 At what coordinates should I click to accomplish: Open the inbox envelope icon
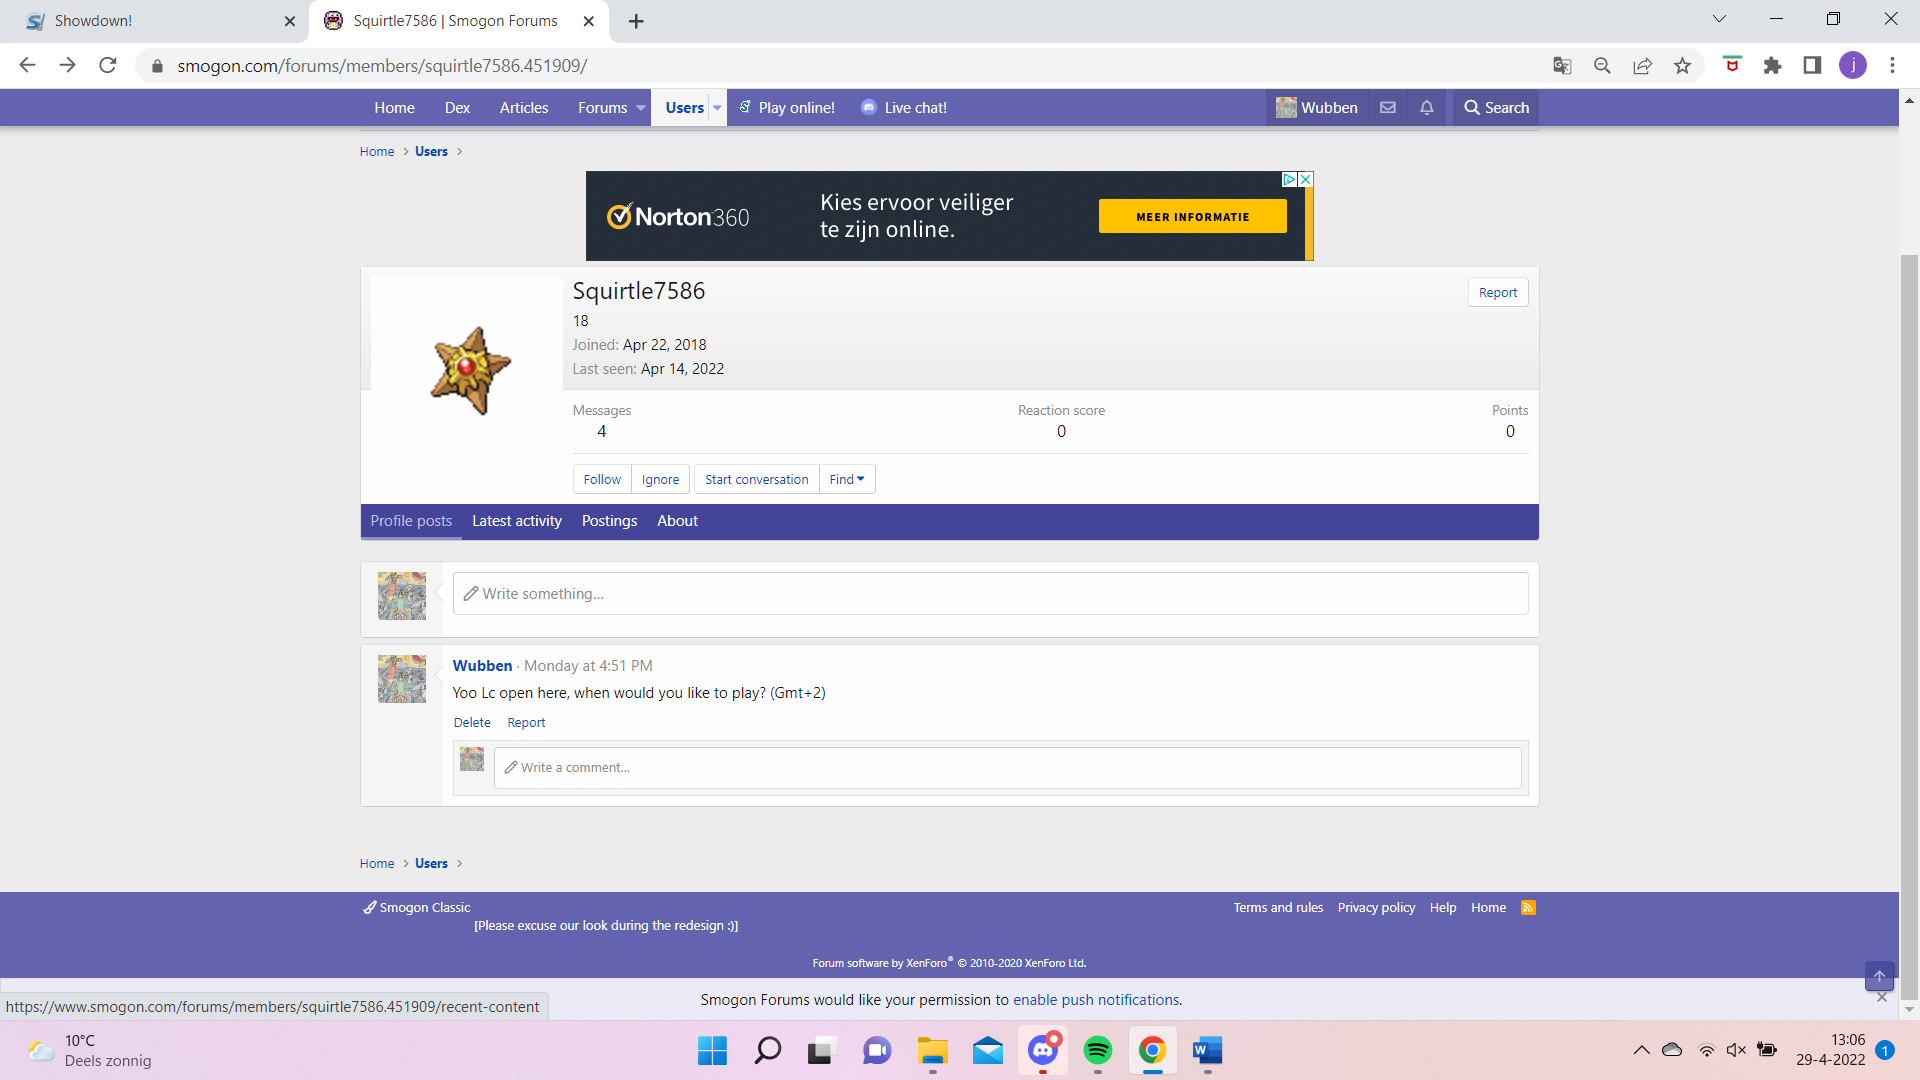point(1388,108)
